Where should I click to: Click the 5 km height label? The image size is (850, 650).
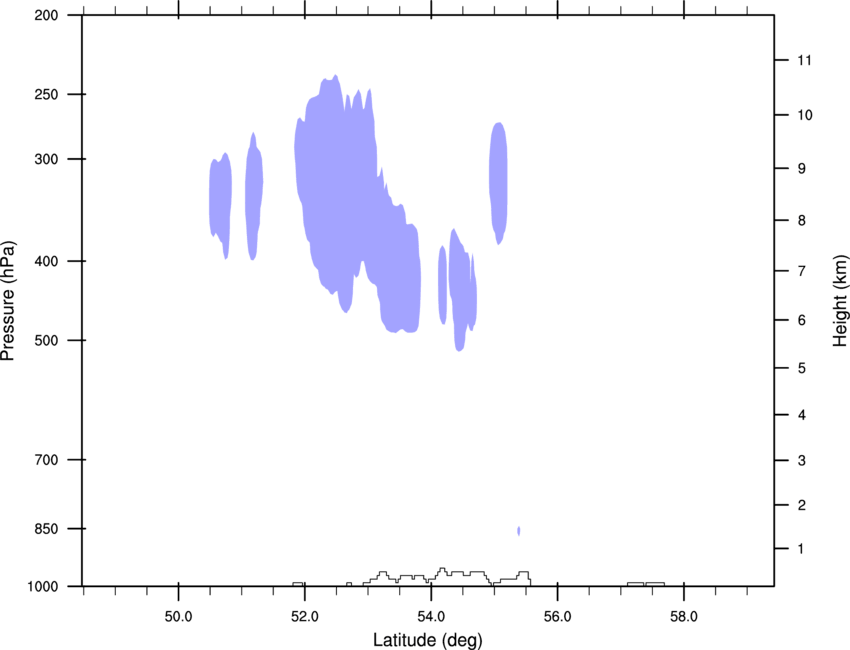[802, 369]
